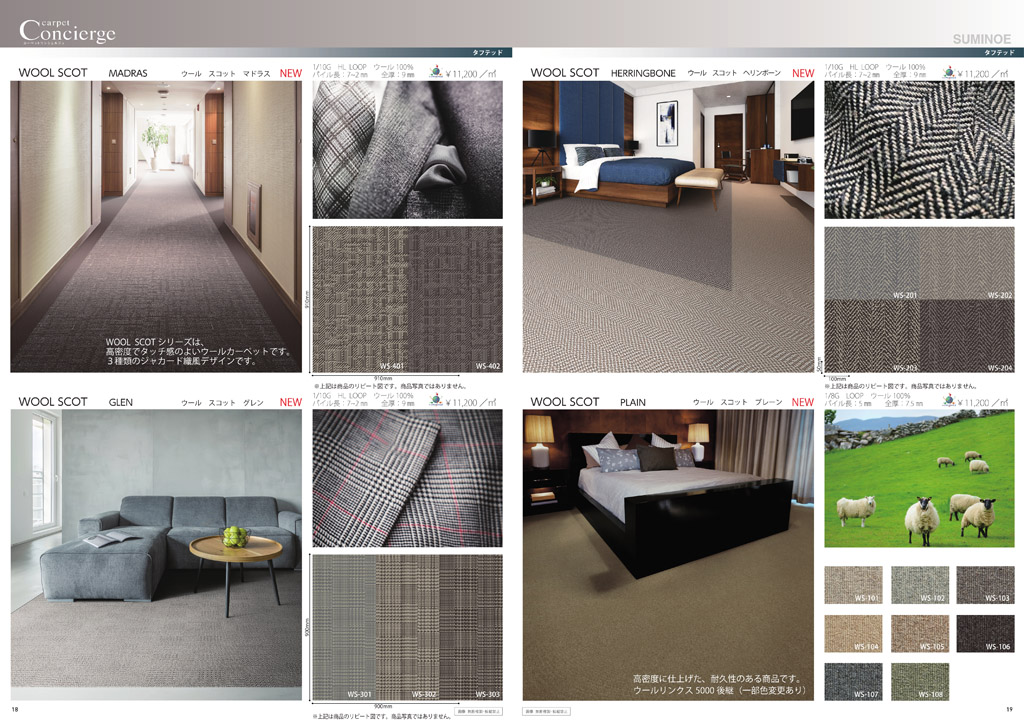Click the red NEW label for HERRINGBONE
This screenshot has height=724, width=1024.
[x=803, y=73]
